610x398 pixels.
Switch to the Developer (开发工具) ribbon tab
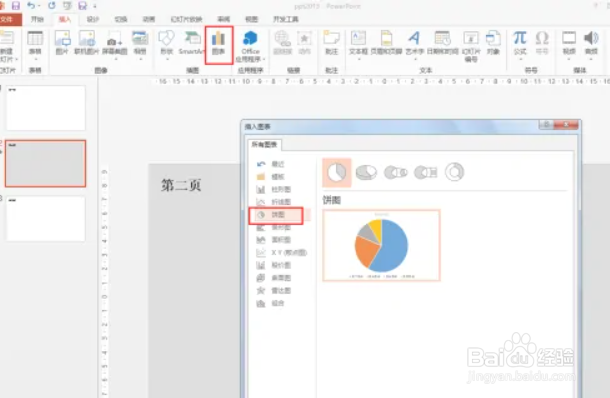(x=286, y=19)
